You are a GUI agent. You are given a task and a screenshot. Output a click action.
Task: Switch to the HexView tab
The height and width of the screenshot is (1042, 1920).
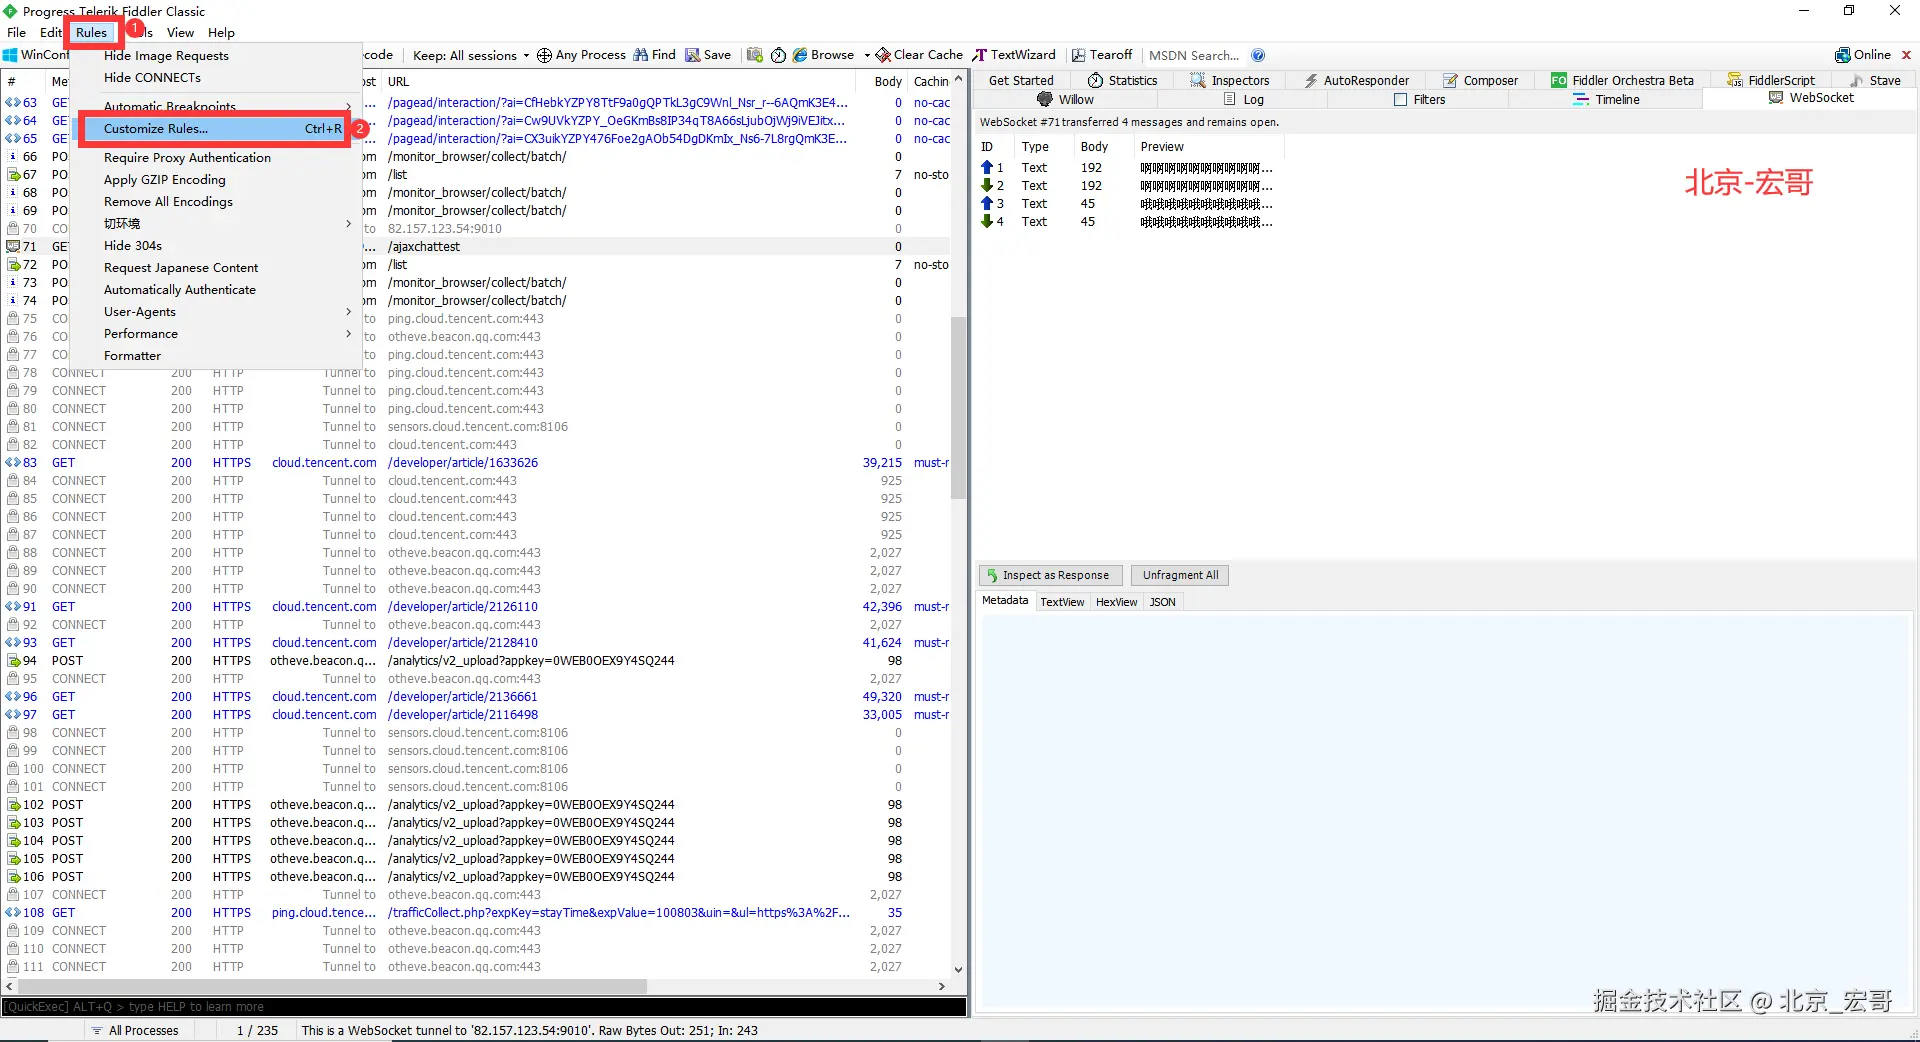click(1116, 602)
